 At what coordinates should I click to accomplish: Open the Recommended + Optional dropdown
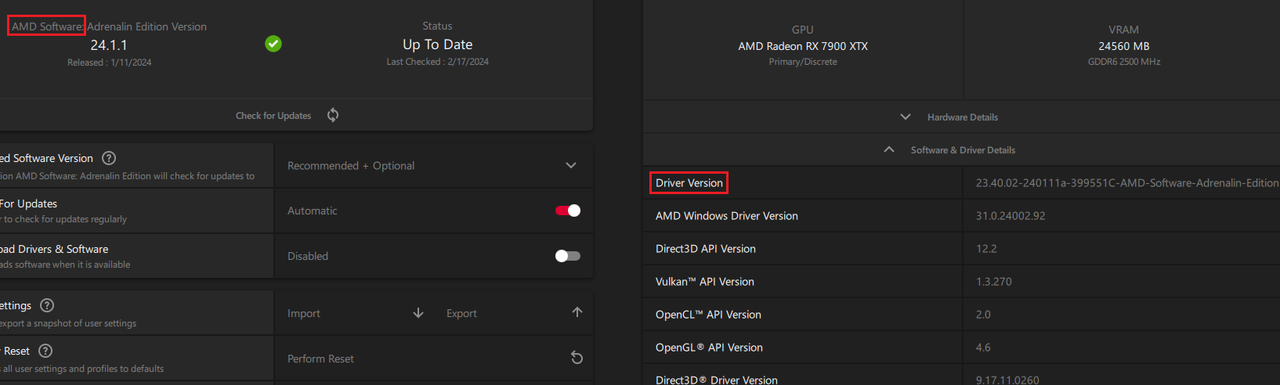[x=433, y=166]
